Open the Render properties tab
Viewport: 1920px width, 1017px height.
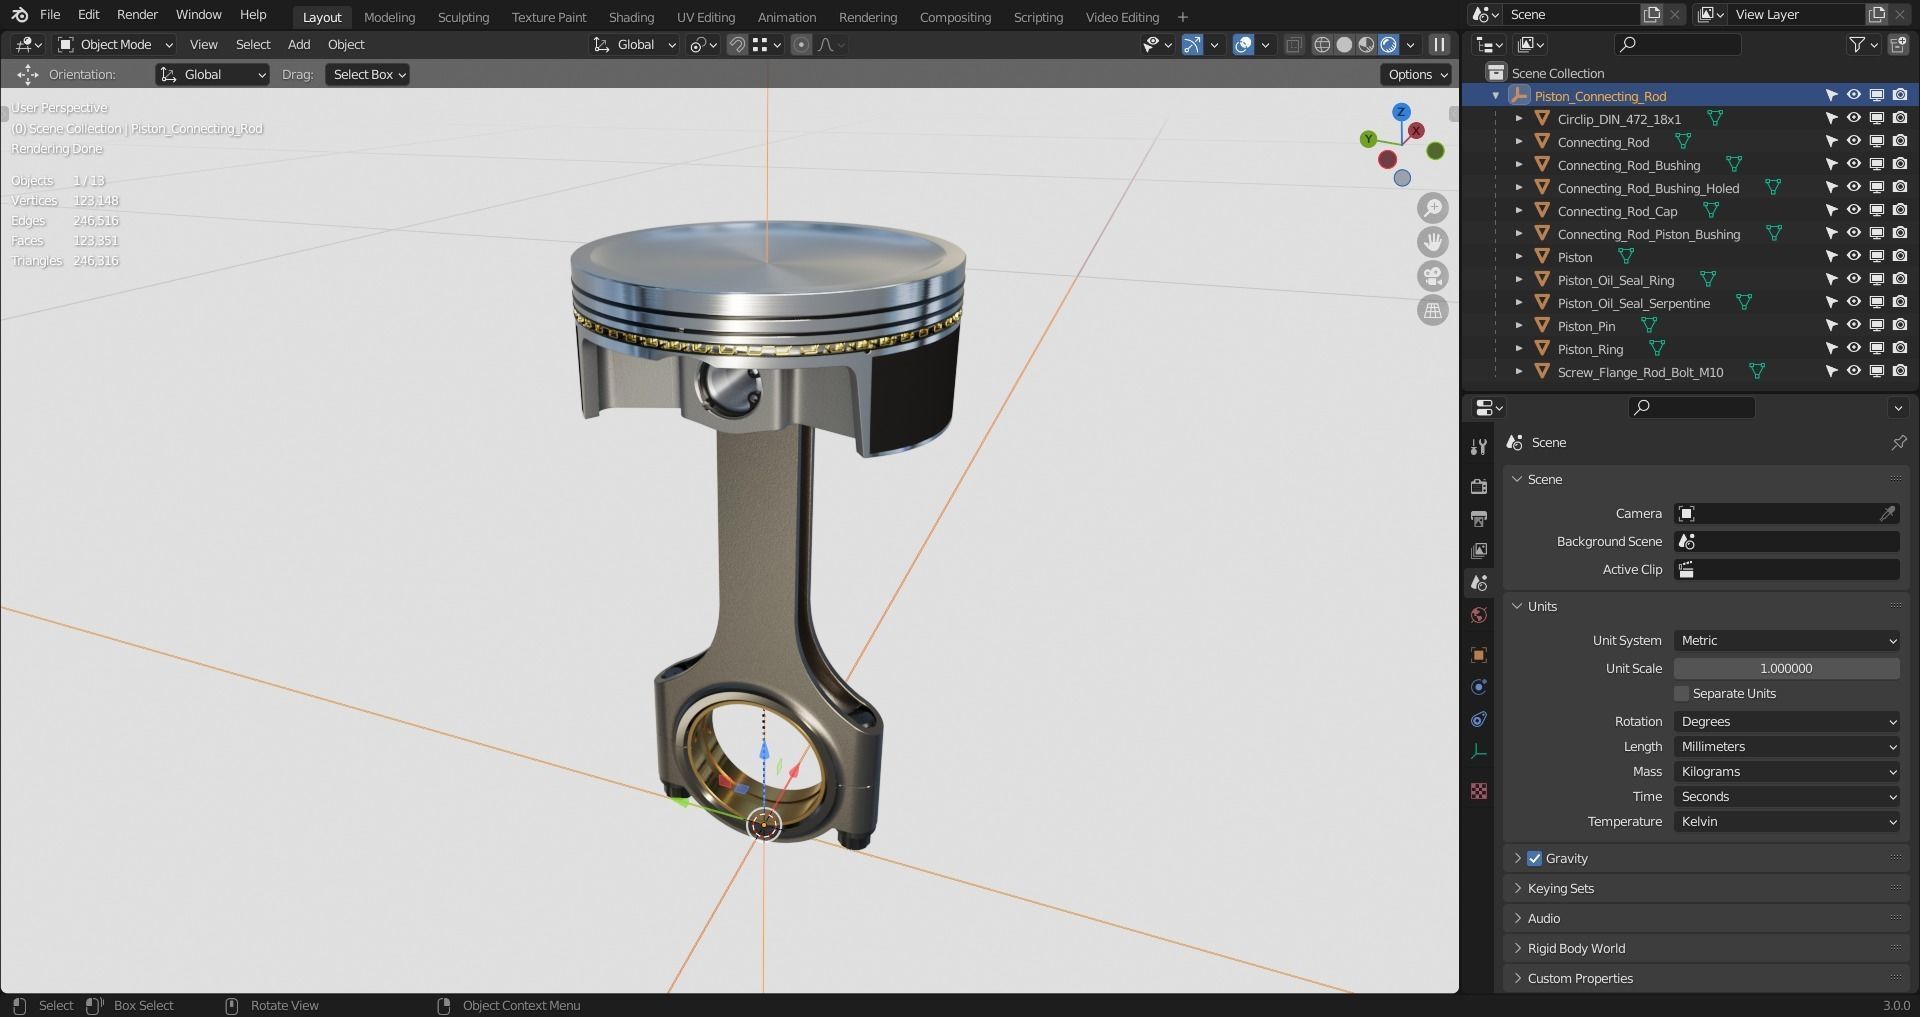click(1479, 486)
